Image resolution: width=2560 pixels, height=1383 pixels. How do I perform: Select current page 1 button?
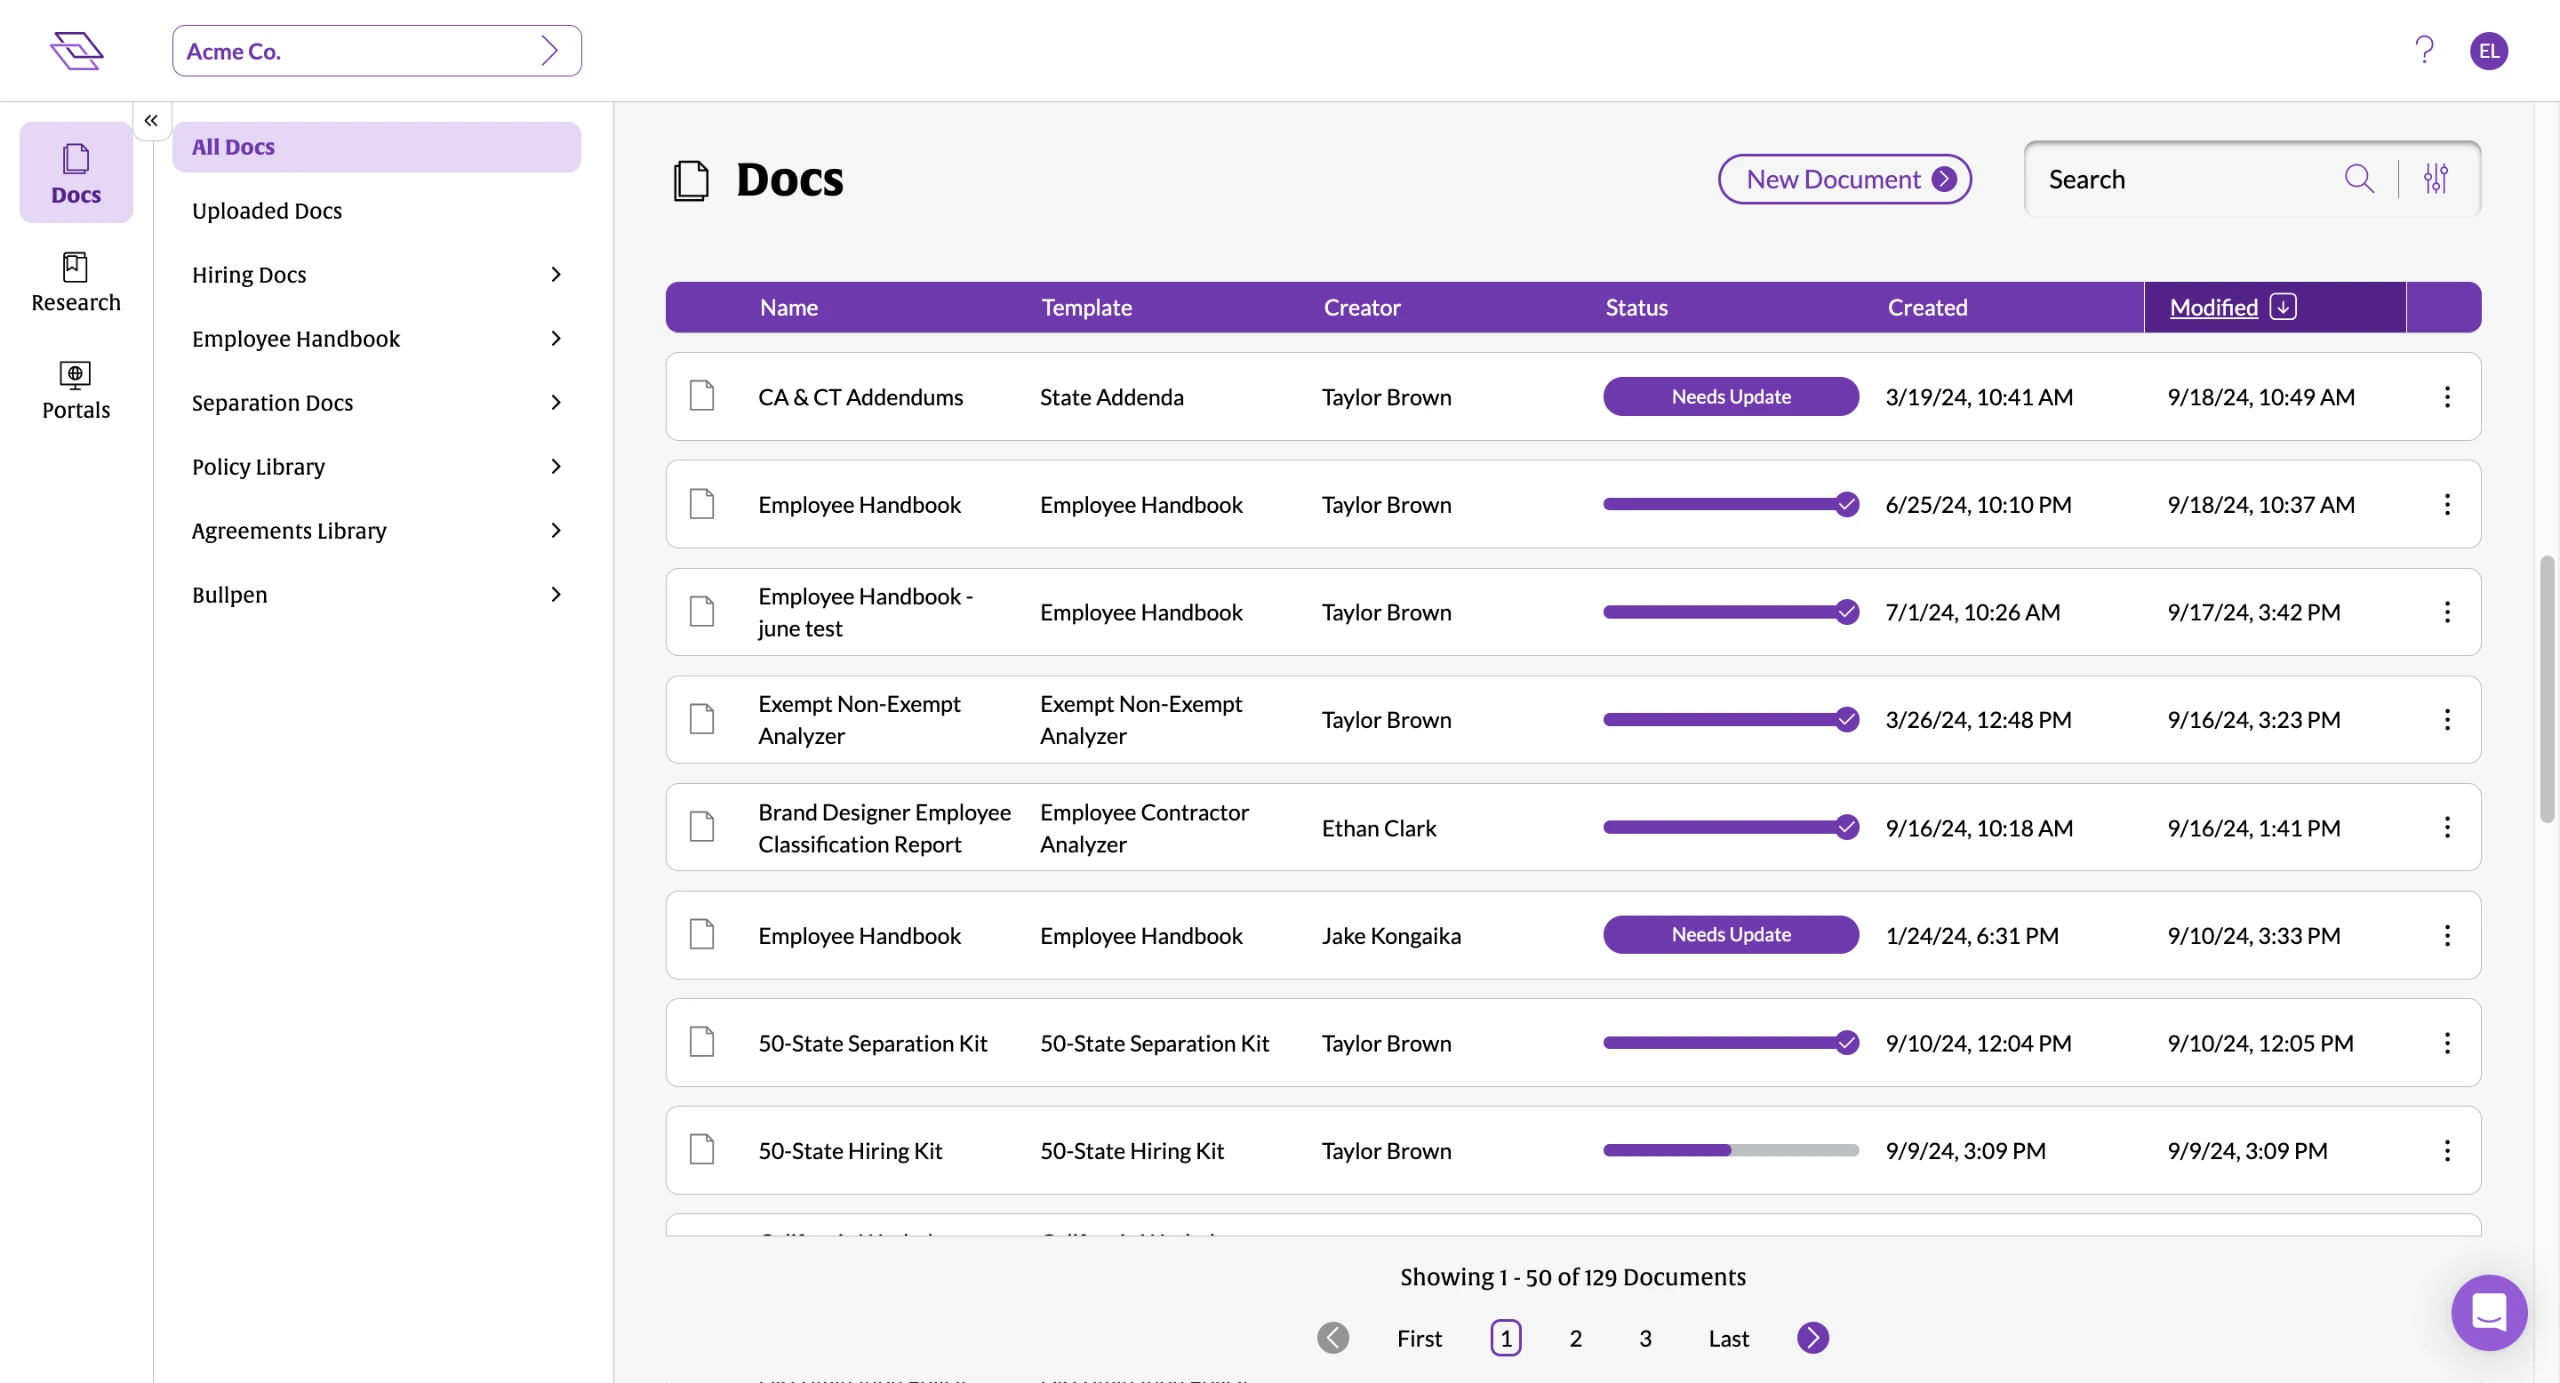(1506, 1338)
